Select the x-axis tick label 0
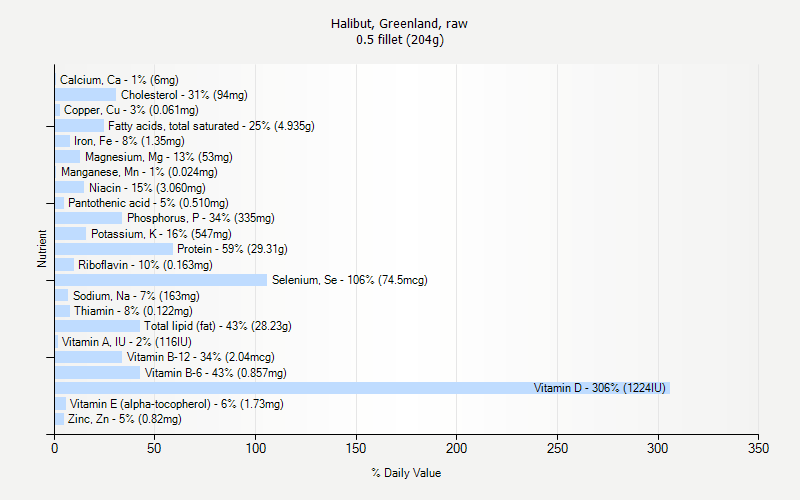Screen dimensions: 800x500 (55, 448)
